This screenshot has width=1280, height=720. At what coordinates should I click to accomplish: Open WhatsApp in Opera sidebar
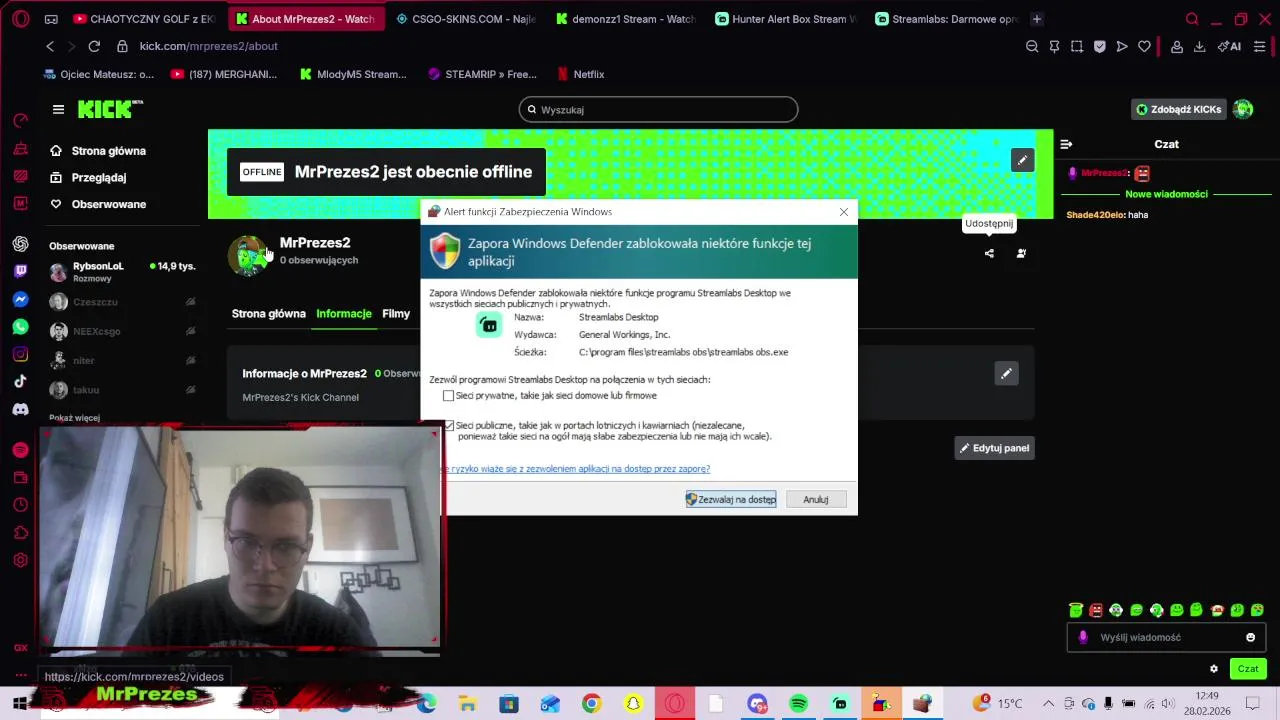[20, 327]
